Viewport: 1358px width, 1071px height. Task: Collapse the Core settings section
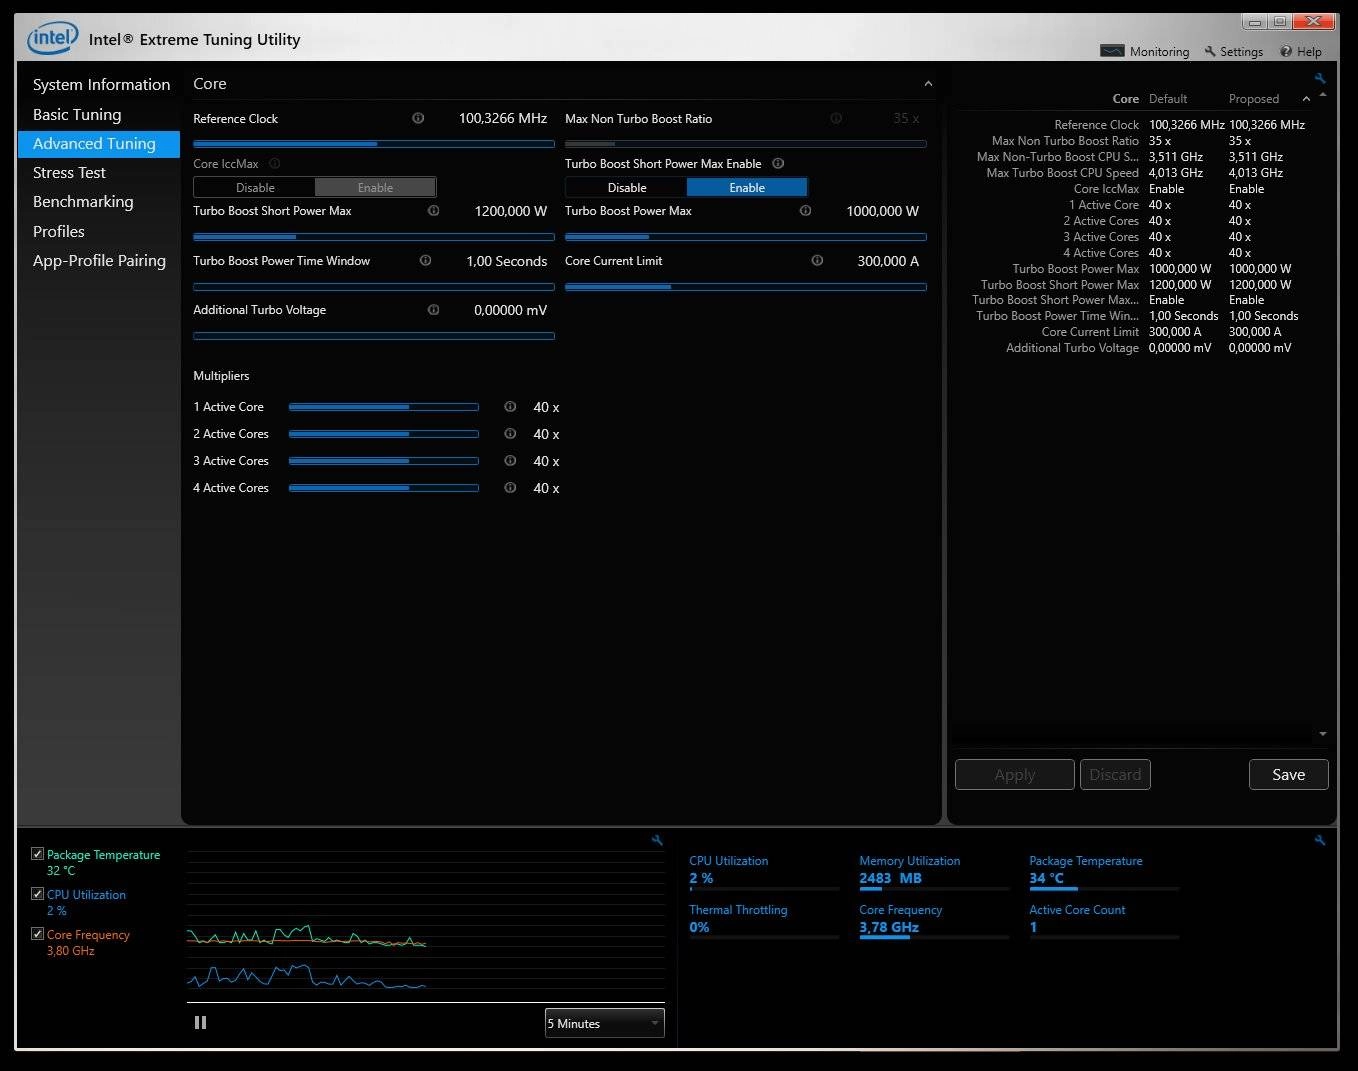click(x=928, y=83)
